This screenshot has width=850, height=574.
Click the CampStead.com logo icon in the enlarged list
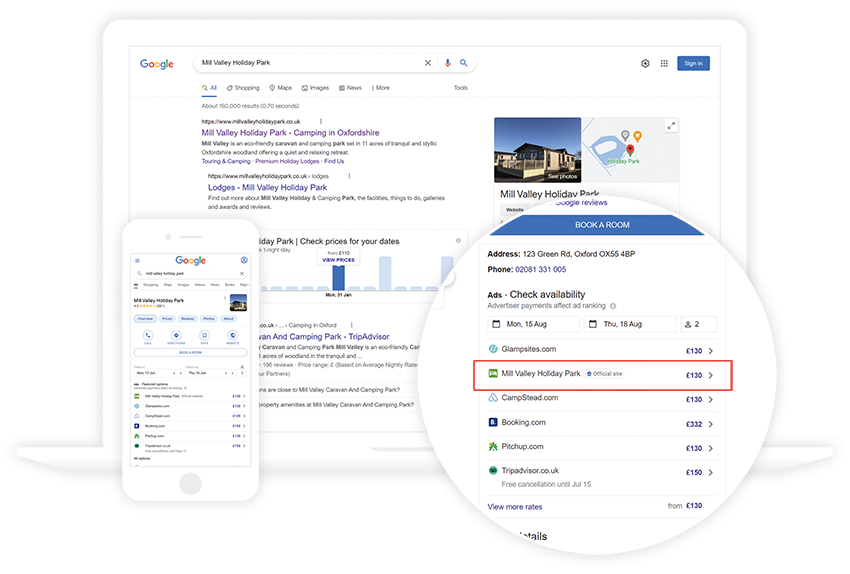pyautogui.click(x=493, y=397)
